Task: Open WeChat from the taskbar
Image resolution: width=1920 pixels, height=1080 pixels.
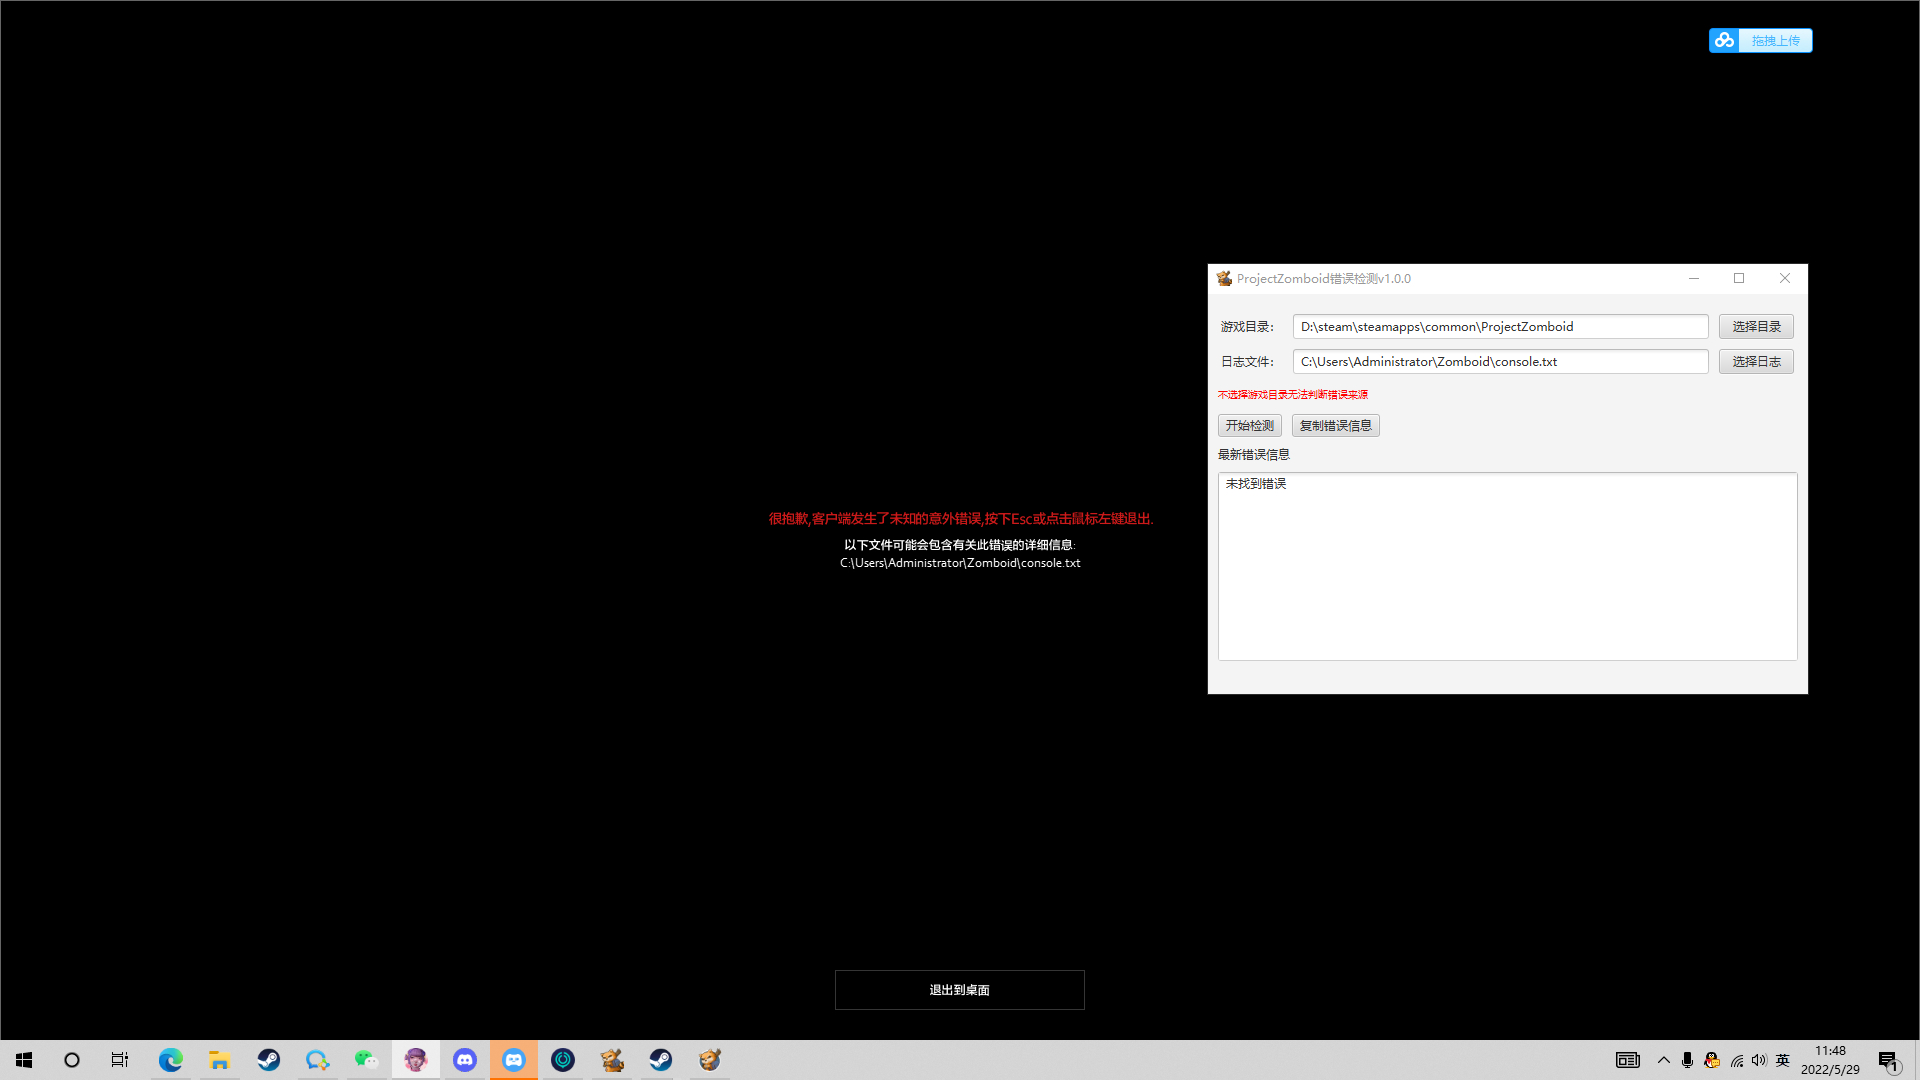Action: [367, 1060]
